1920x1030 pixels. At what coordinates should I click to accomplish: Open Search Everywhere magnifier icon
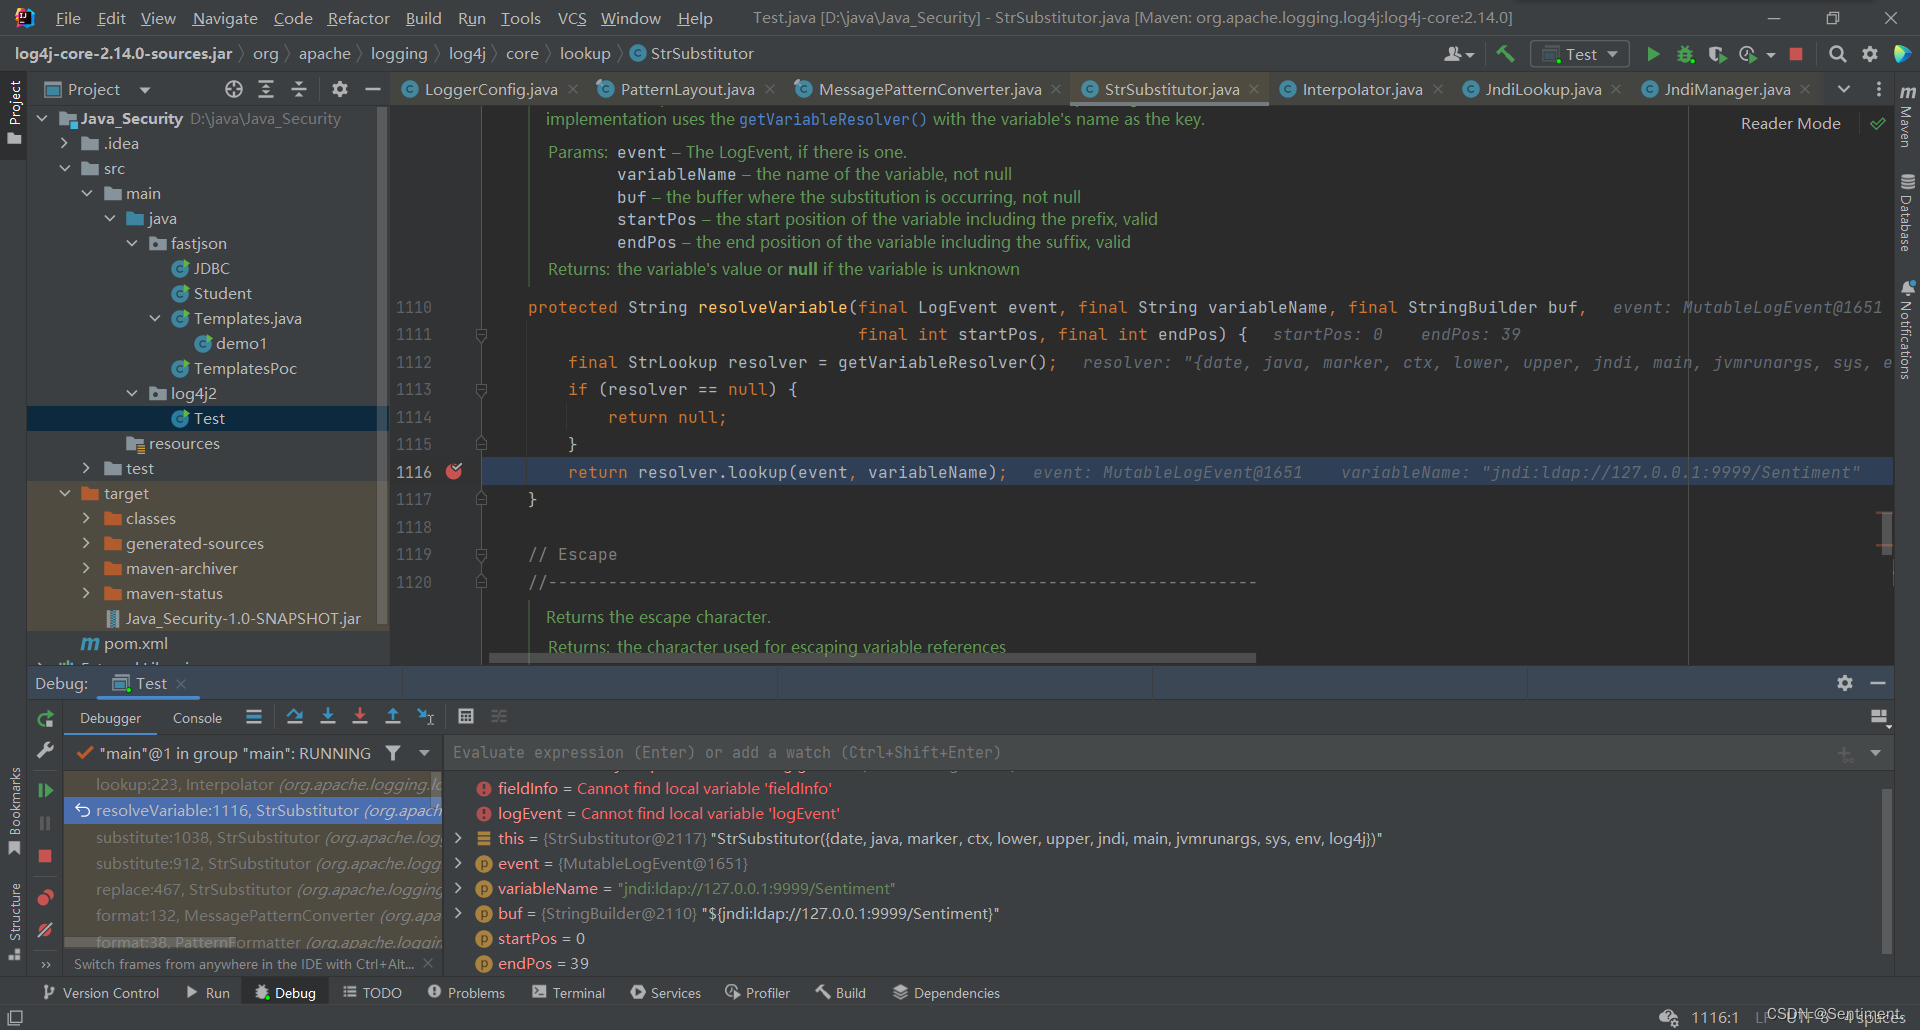1837,54
